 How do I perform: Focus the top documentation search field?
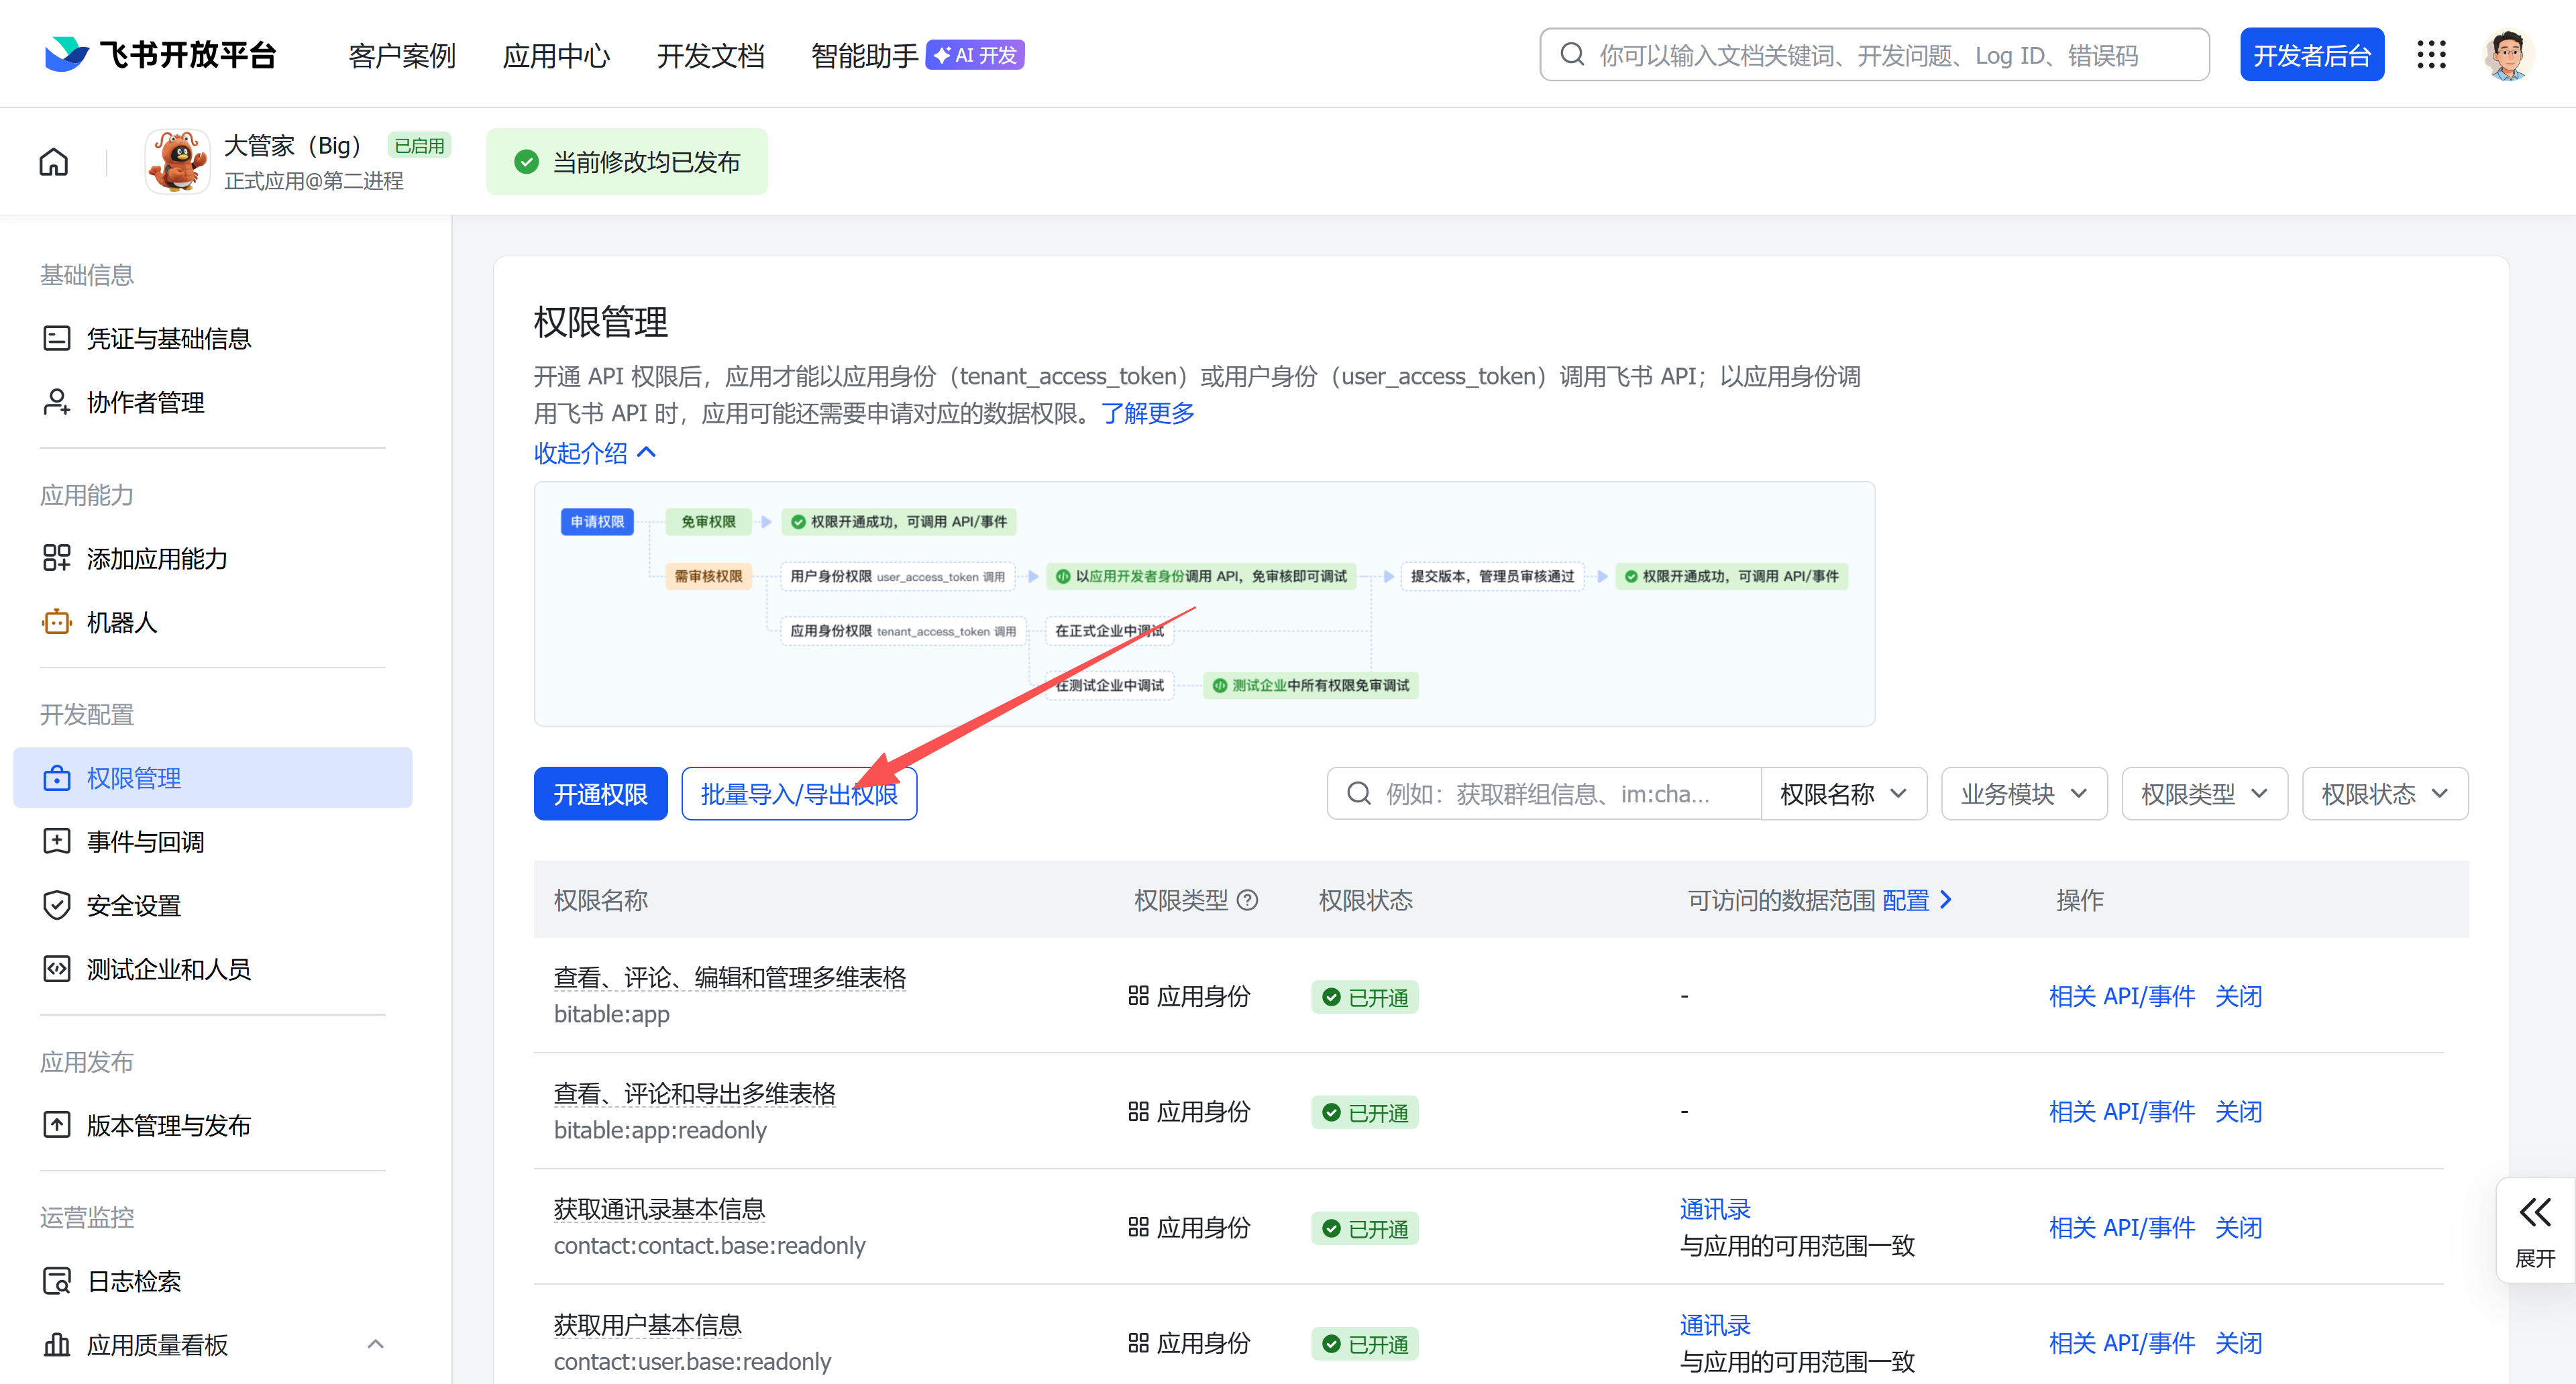point(1874,54)
